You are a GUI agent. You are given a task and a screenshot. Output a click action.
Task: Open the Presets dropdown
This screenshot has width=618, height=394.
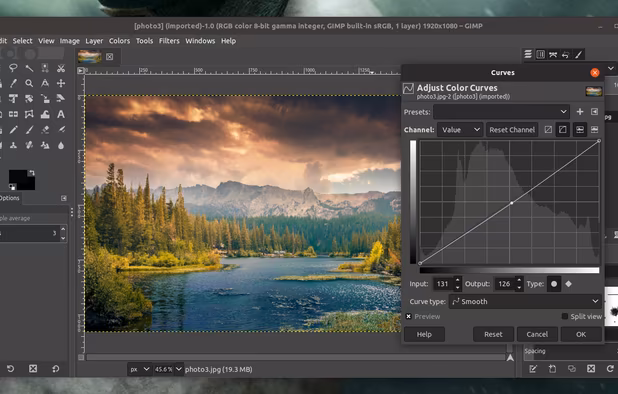coord(501,112)
